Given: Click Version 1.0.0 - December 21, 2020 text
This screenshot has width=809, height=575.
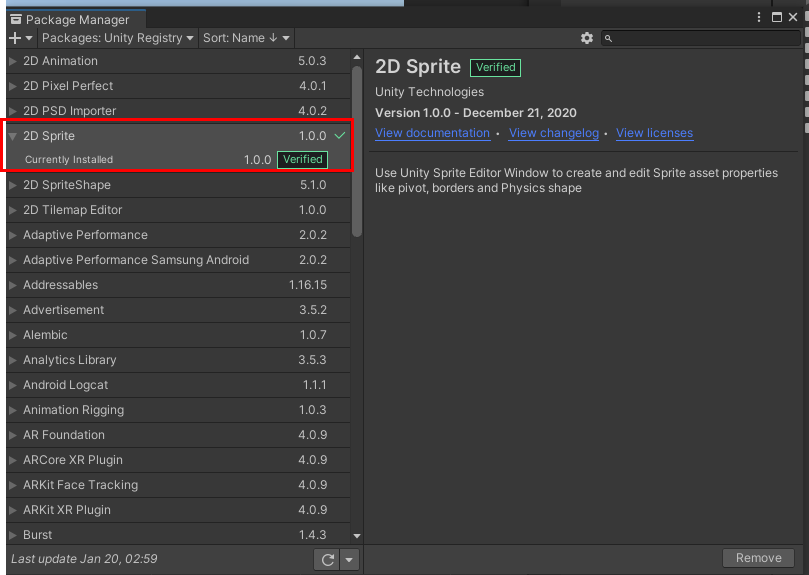Looking at the screenshot, I should [476, 113].
